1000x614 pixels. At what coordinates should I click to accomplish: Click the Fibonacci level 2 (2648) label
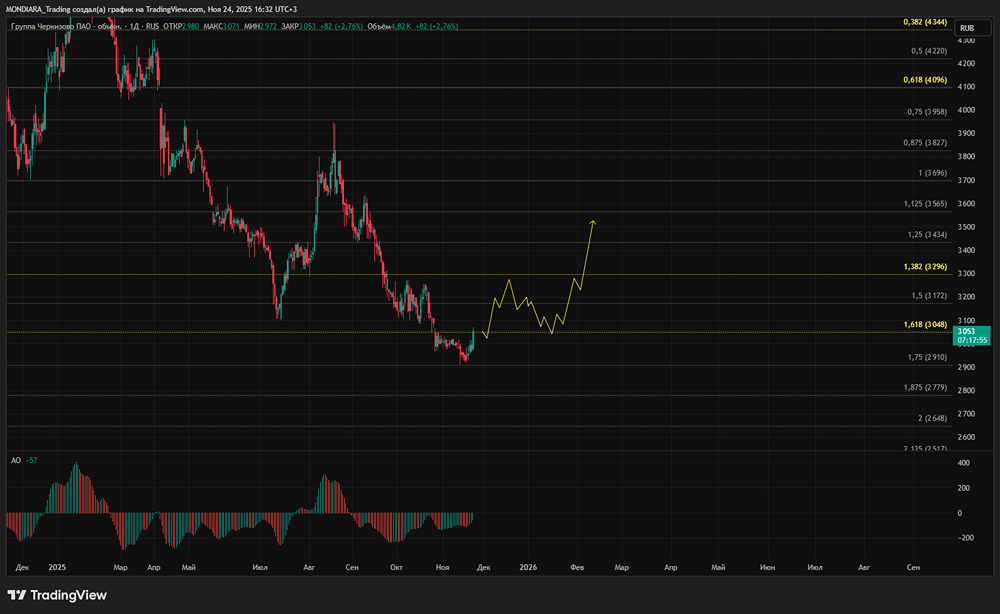(932, 418)
